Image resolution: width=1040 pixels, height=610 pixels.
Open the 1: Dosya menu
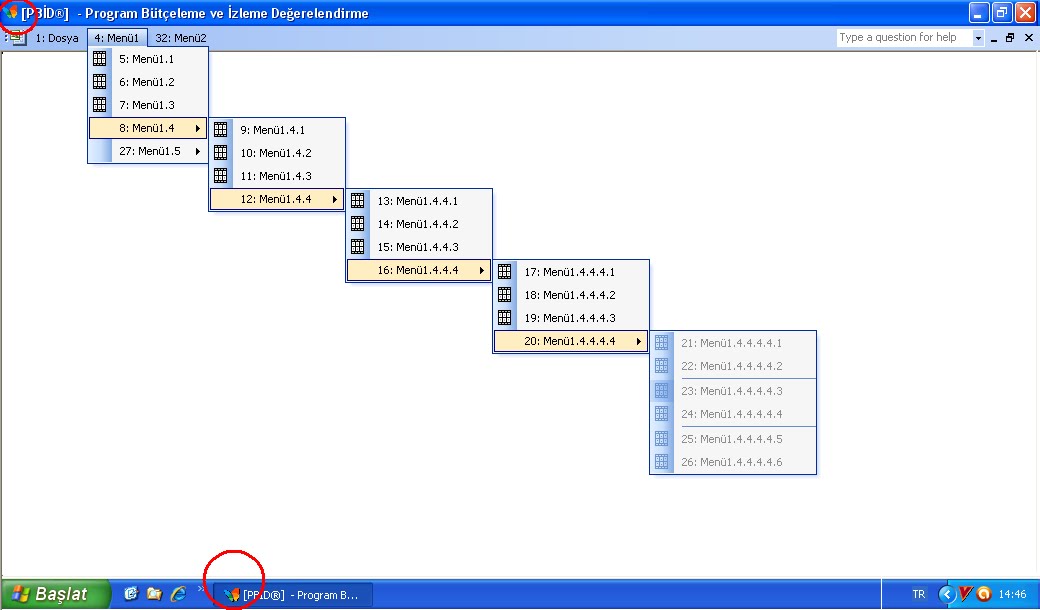(57, 38)
